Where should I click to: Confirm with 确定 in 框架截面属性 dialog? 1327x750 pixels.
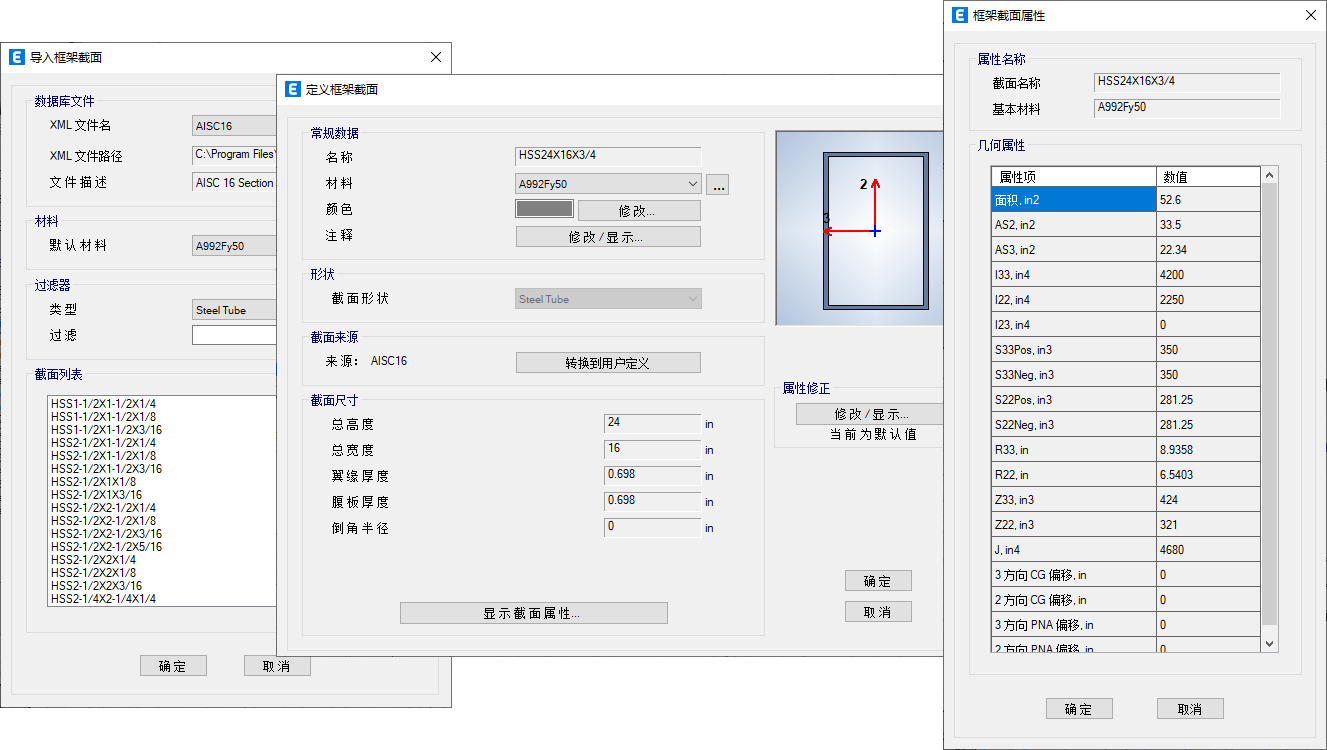[1078, 709]
